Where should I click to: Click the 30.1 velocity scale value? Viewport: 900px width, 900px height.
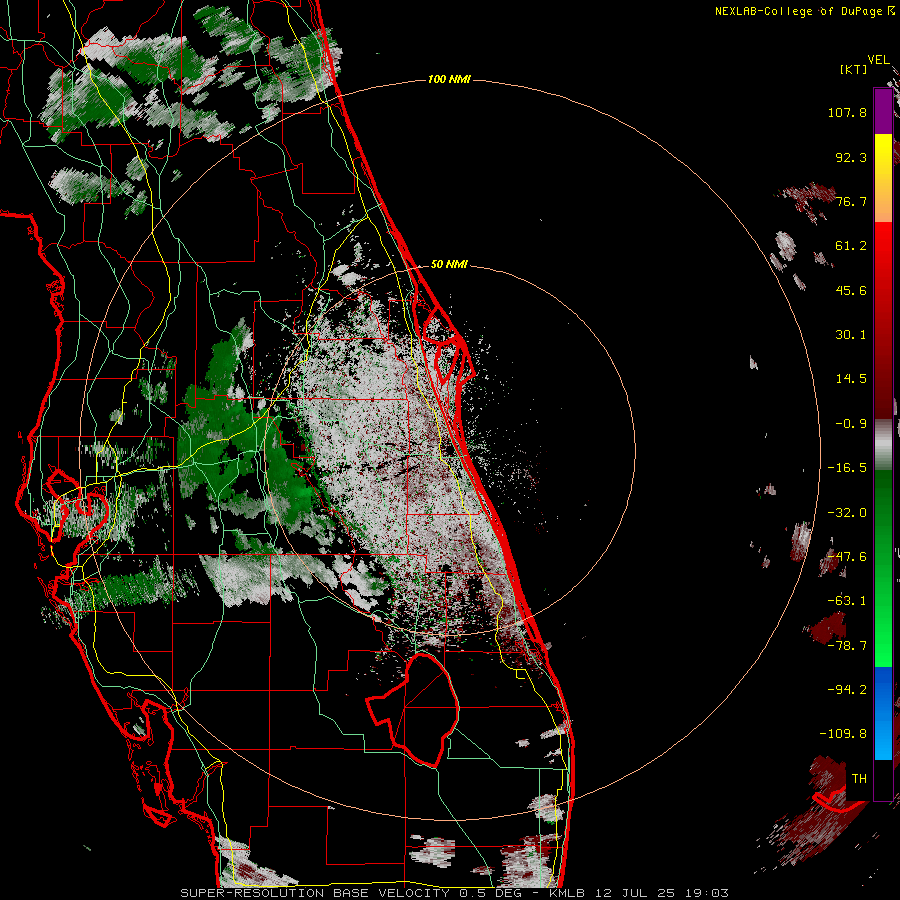click(x=851, y=335)
